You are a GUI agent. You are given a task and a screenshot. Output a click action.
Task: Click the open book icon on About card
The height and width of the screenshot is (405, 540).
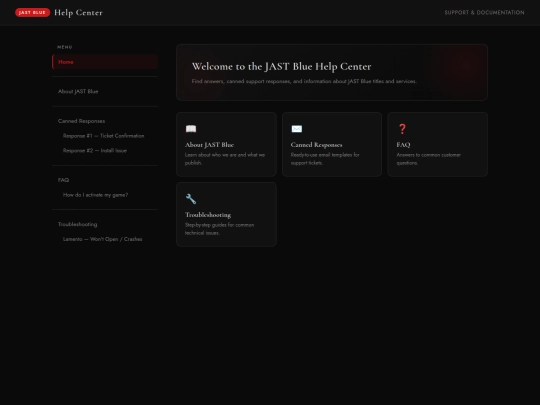click(191, 129)
